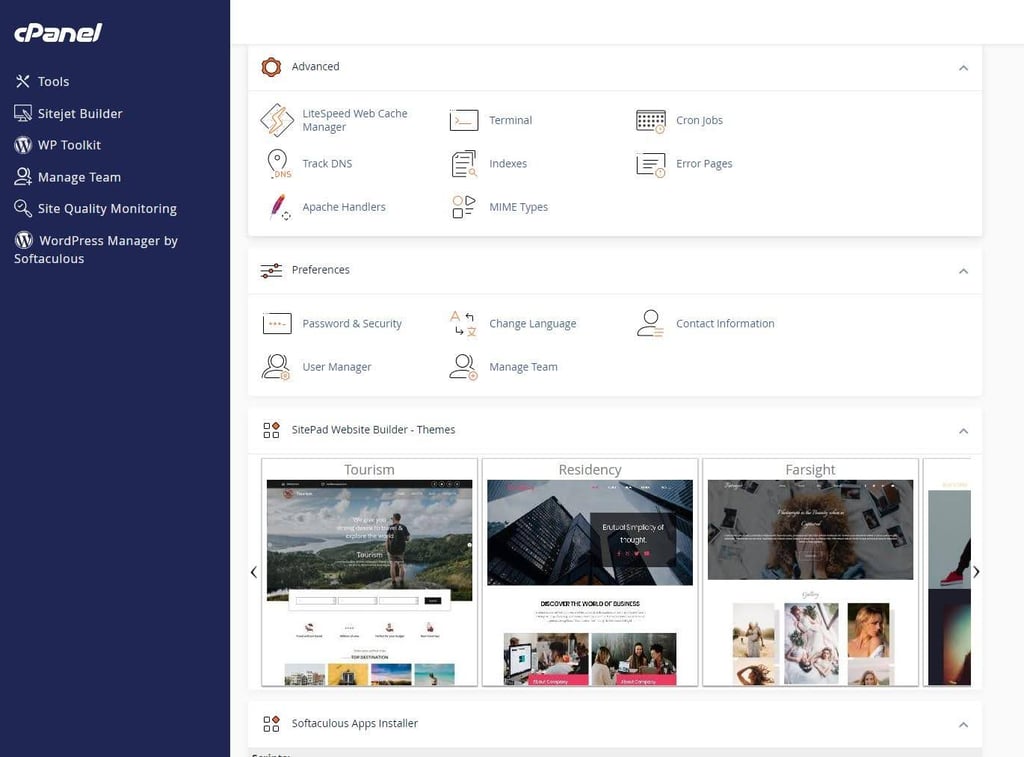Select Sitejet Builder in sidebar

coord(80,114)
